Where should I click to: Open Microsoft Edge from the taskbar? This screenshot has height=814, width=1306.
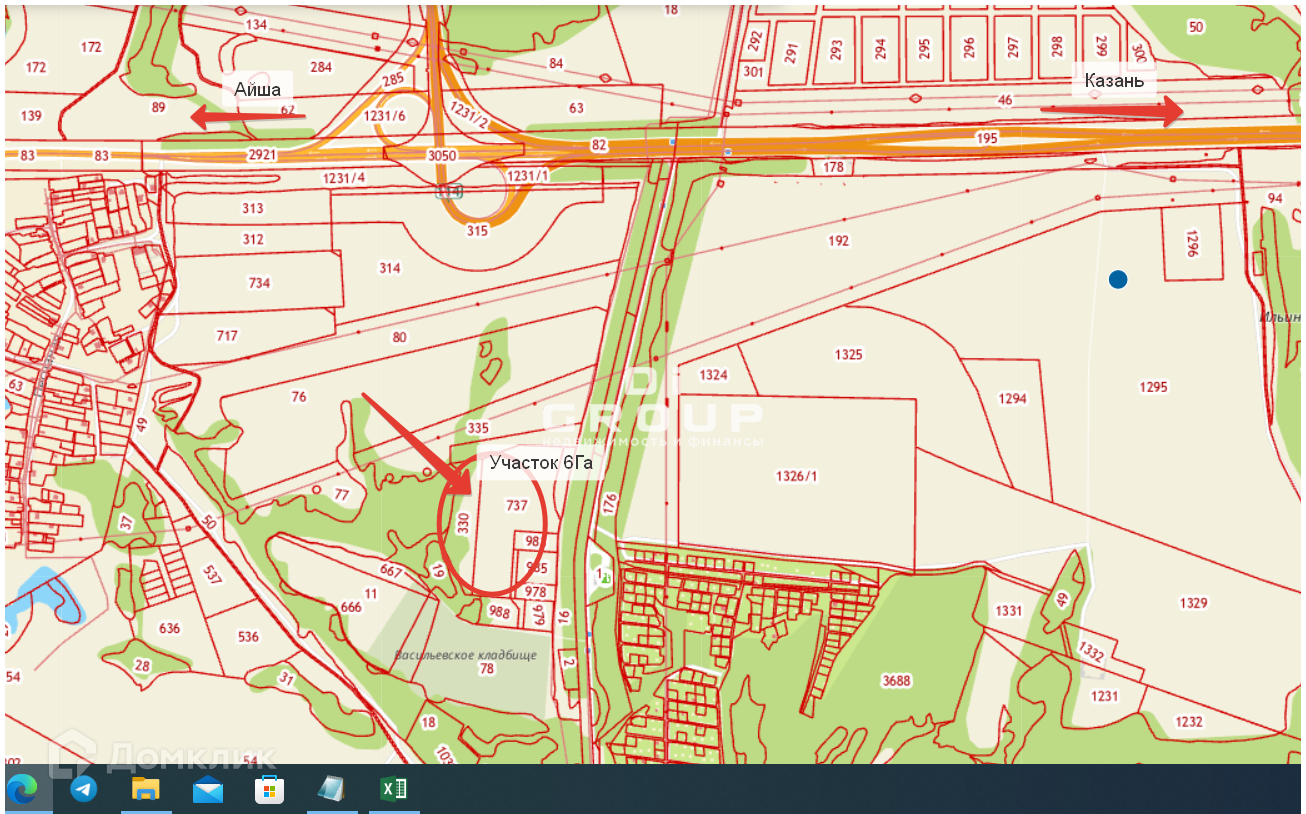pos(22,789)
